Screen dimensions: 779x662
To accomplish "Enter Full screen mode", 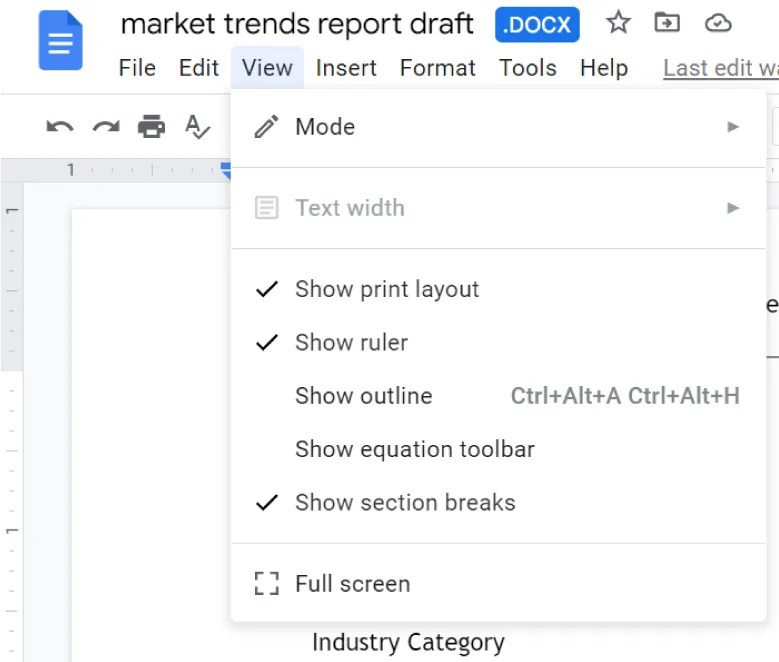I will pyautogui.click(x=352, y=584).
